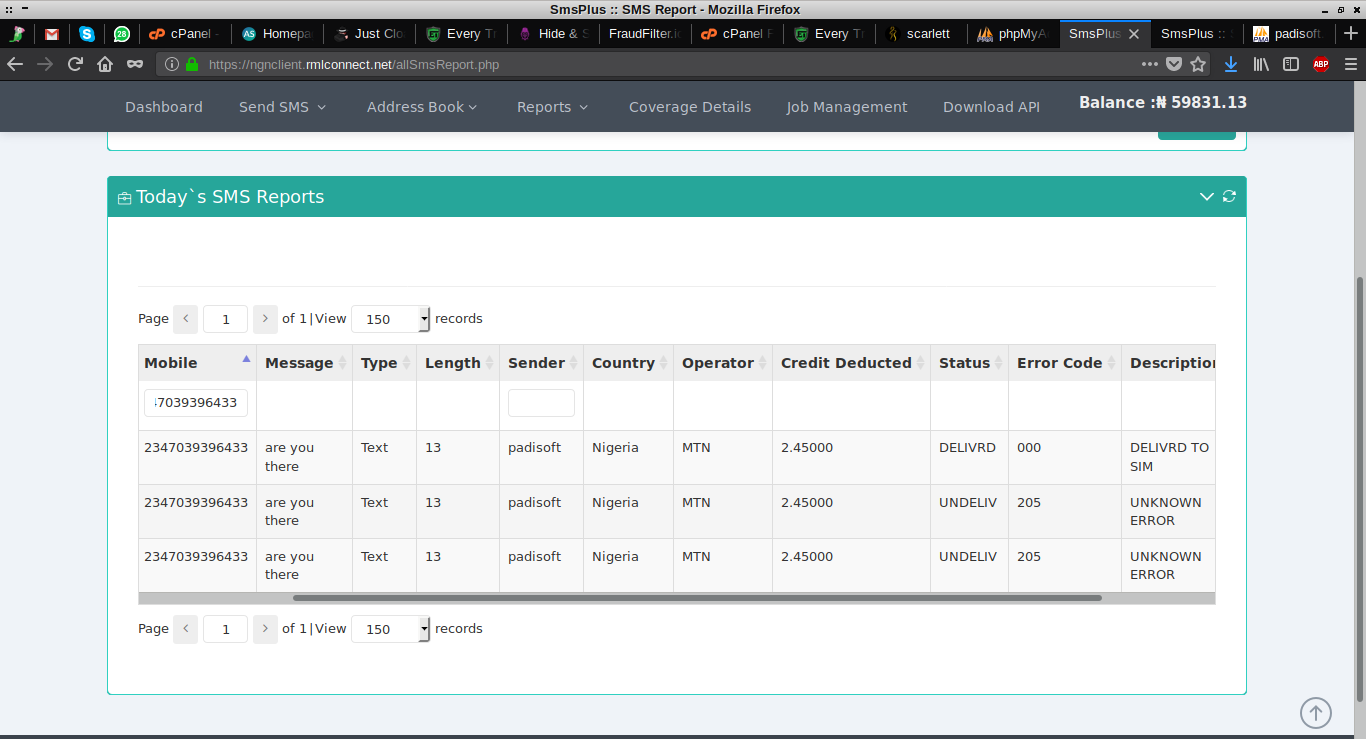The image size is (1366, 739).
Task: Open the Adblock Plus extension
Action: [x=1321, y=64]
